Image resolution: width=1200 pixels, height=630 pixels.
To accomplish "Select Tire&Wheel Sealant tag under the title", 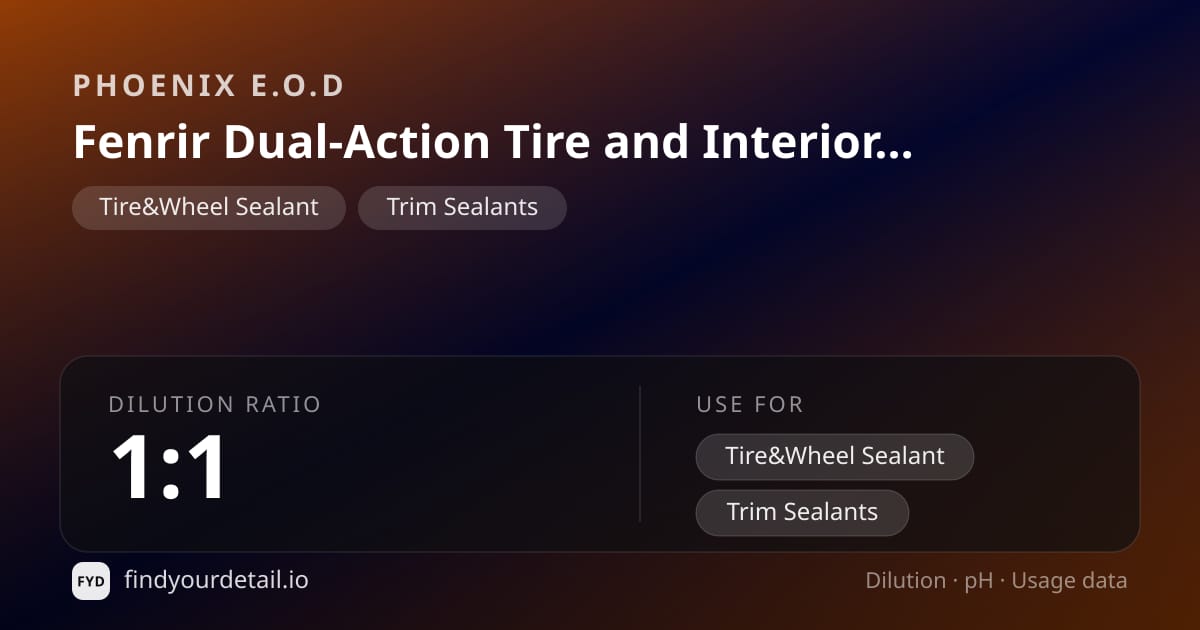I will pyautogui.click(x=209, y=207).
